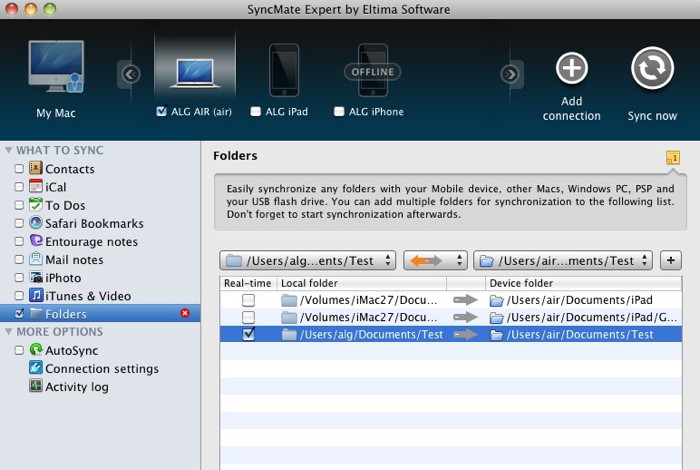
Task: Select device folder /Users/air/Documents/iPad
Action: pos(579,300)
